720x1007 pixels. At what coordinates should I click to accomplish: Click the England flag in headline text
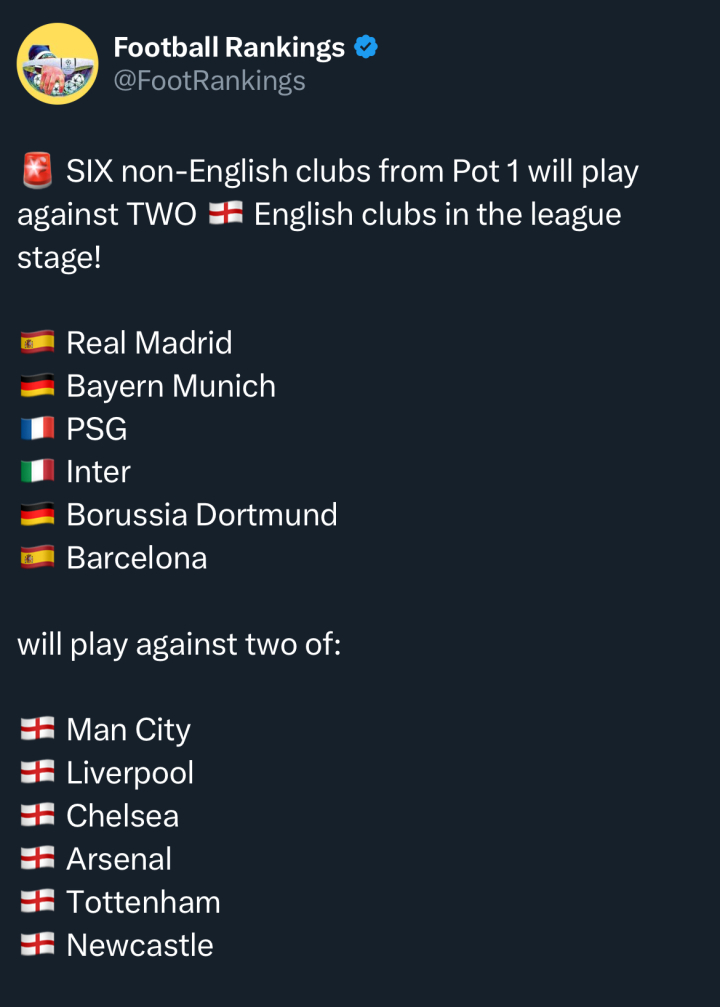coord(225,213)
